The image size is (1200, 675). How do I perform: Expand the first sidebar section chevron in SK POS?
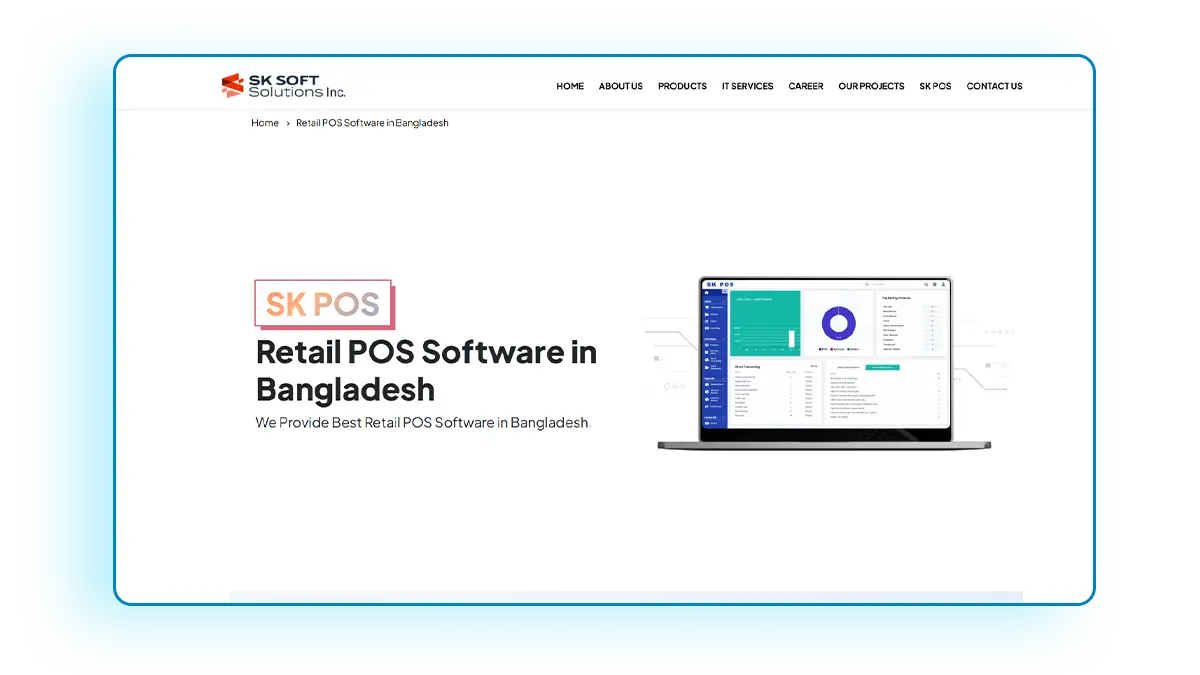point(723,301)
